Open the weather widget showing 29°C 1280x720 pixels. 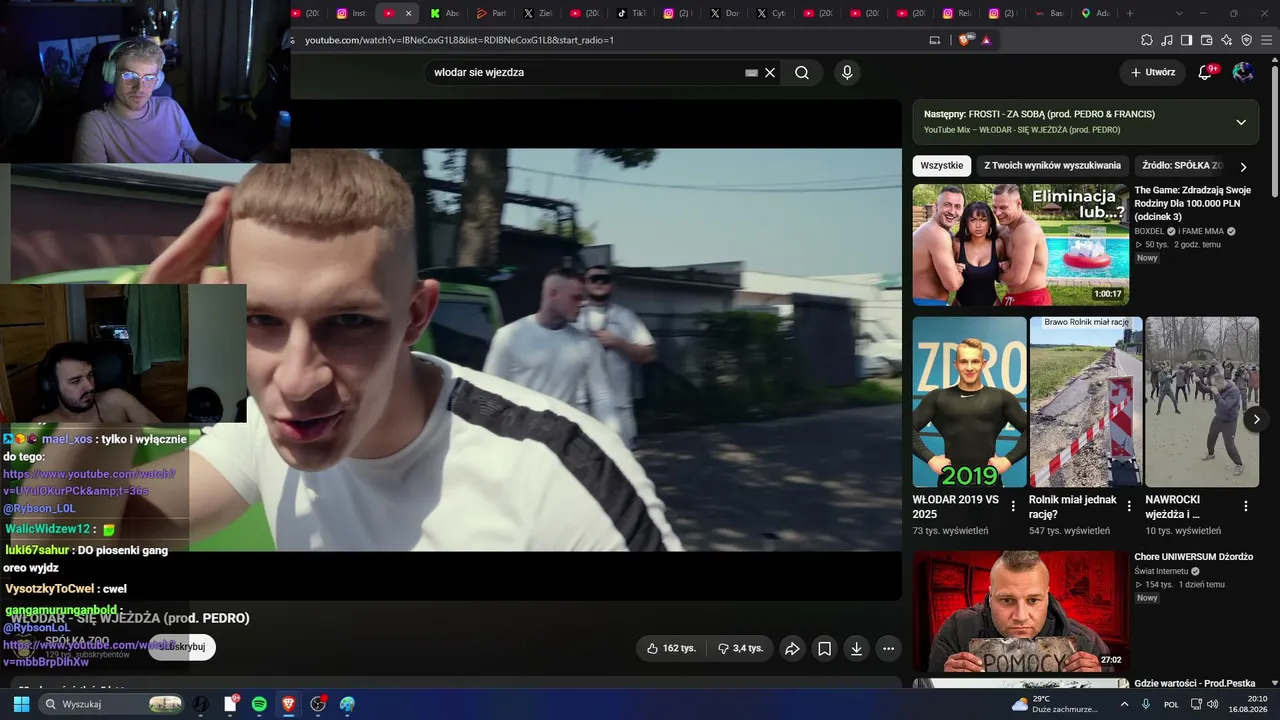pos(1054,704)
